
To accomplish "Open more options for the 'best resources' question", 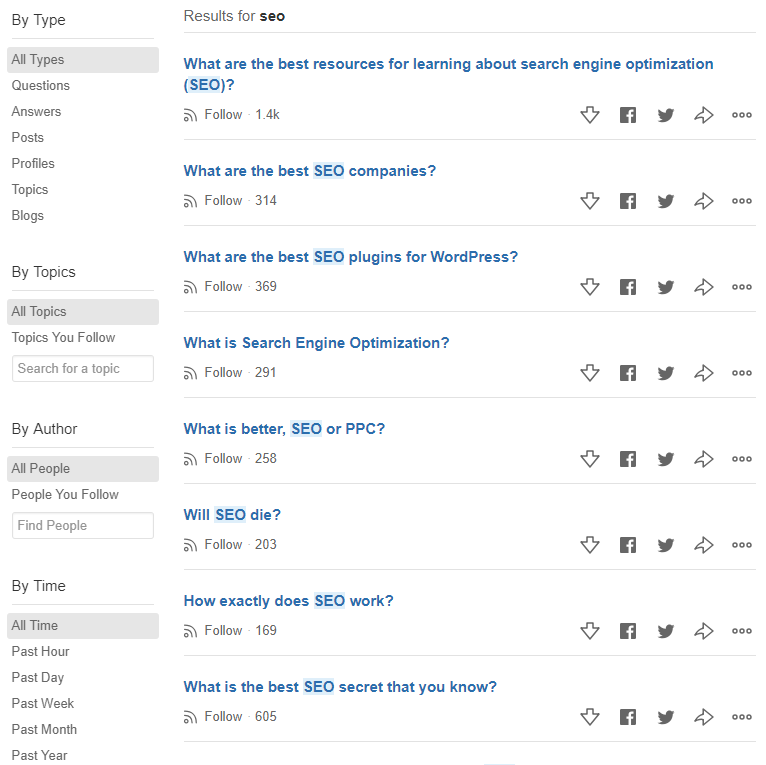I will 741,115.
